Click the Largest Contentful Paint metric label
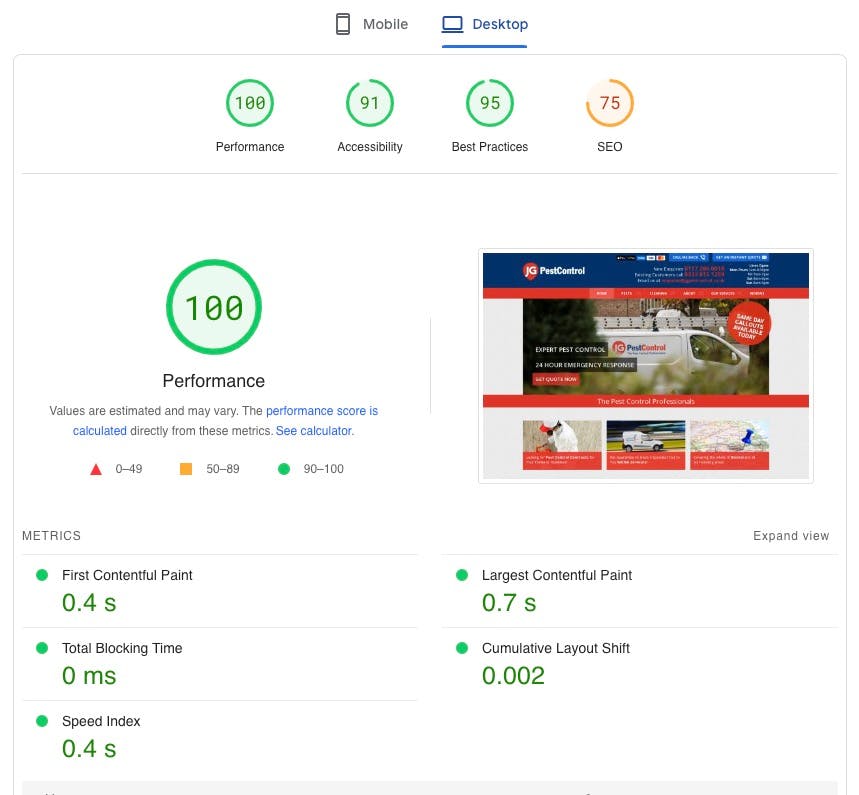Viewport: 859px width, 795px height. tap(557, 575)
